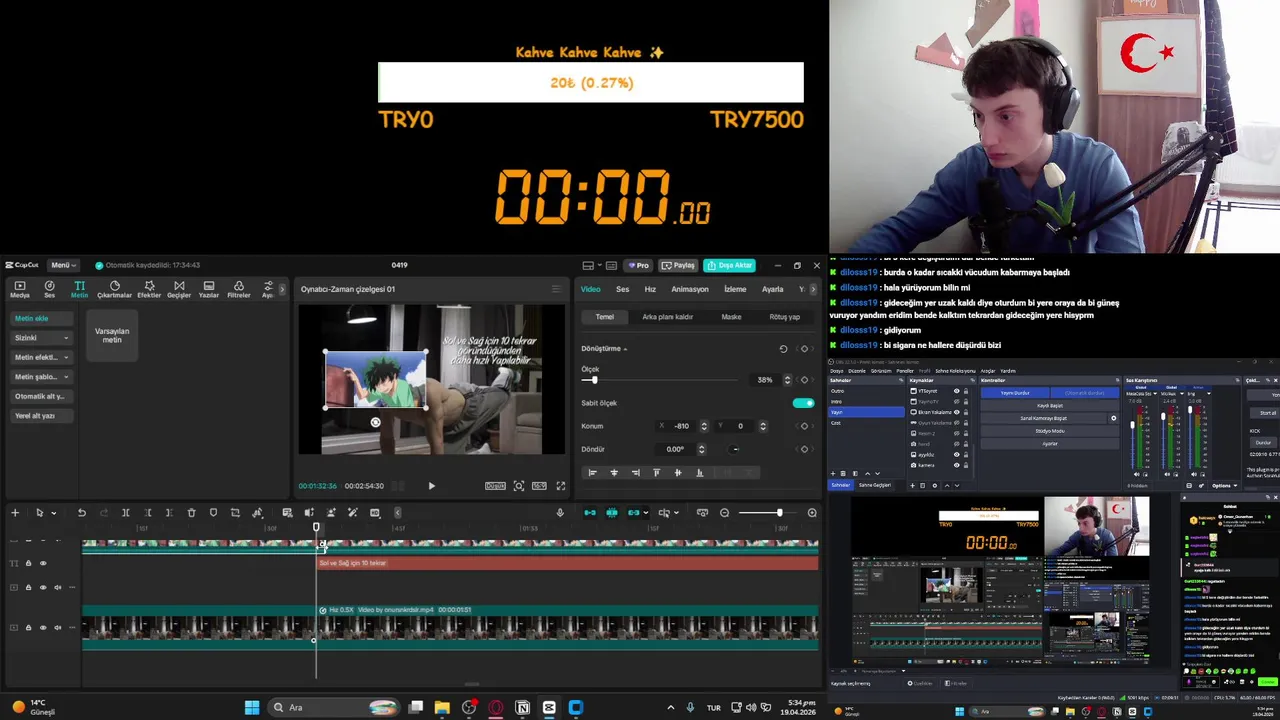Switch to the Animasyon tab

690,289
